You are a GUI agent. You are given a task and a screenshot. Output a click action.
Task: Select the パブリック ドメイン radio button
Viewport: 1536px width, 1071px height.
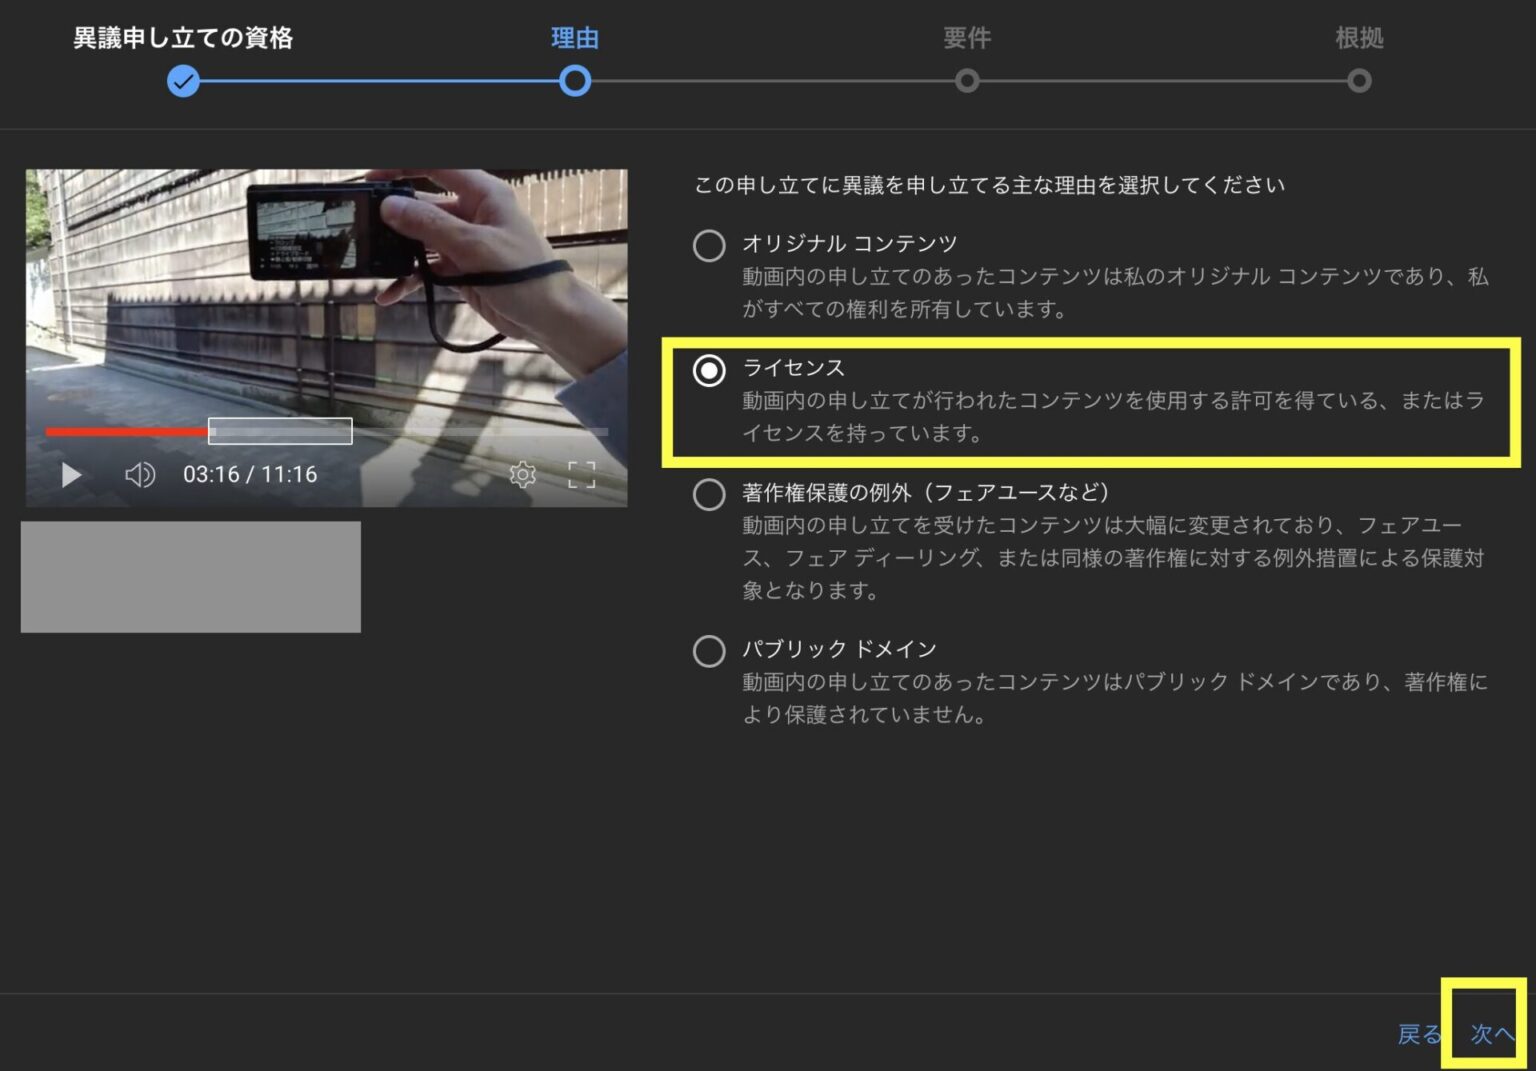(x=709, y=651)
